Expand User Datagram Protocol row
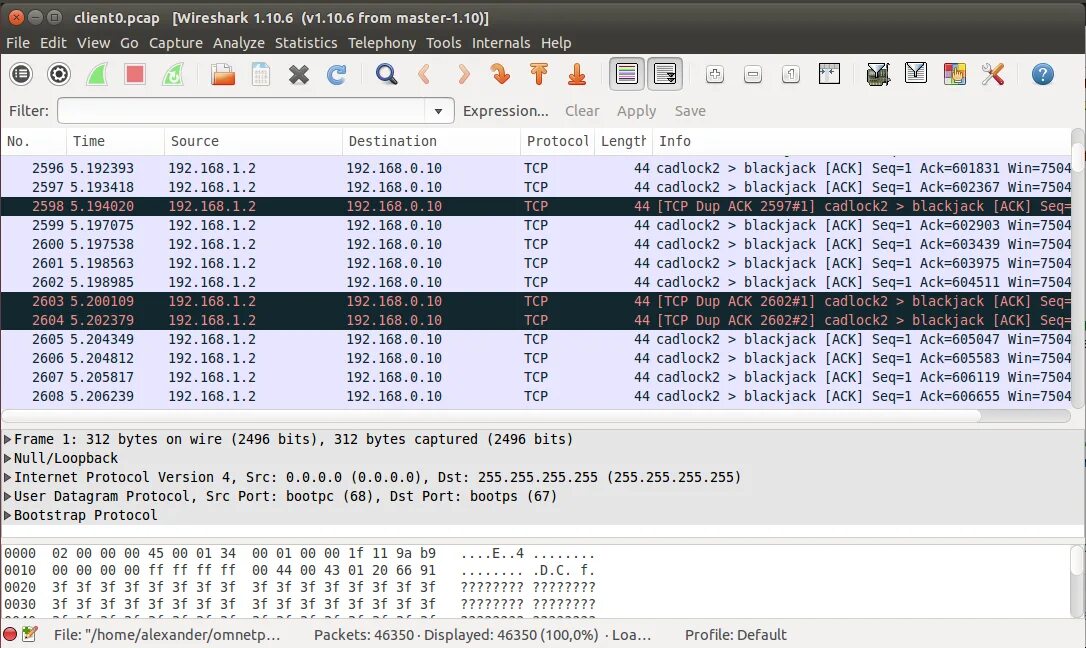 pos(8,496)
